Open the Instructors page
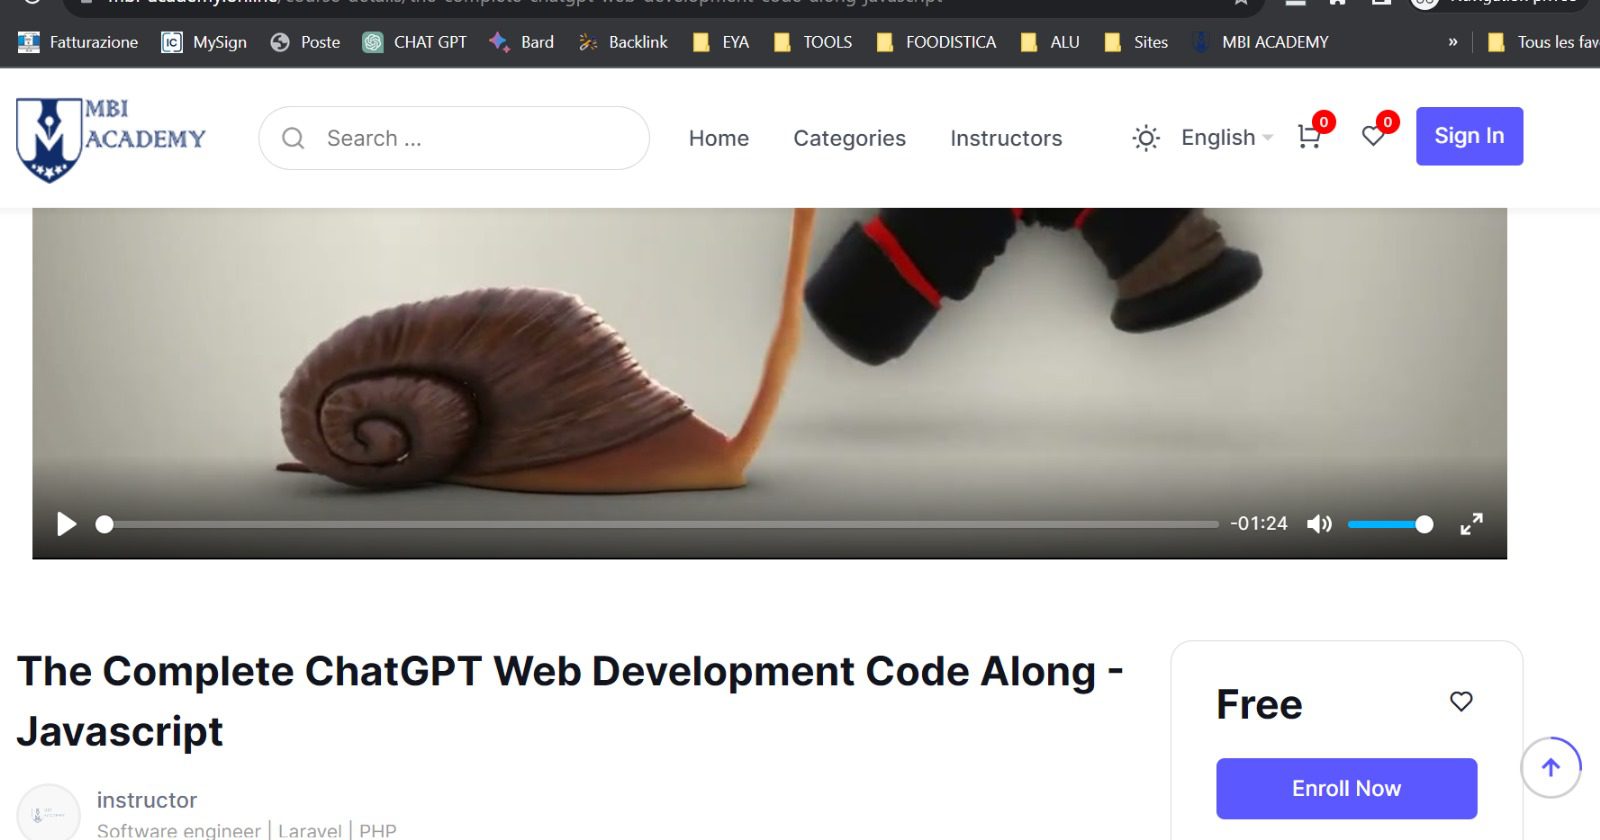The width and height of the screenshot is (1600, 840). (1006, 138)
